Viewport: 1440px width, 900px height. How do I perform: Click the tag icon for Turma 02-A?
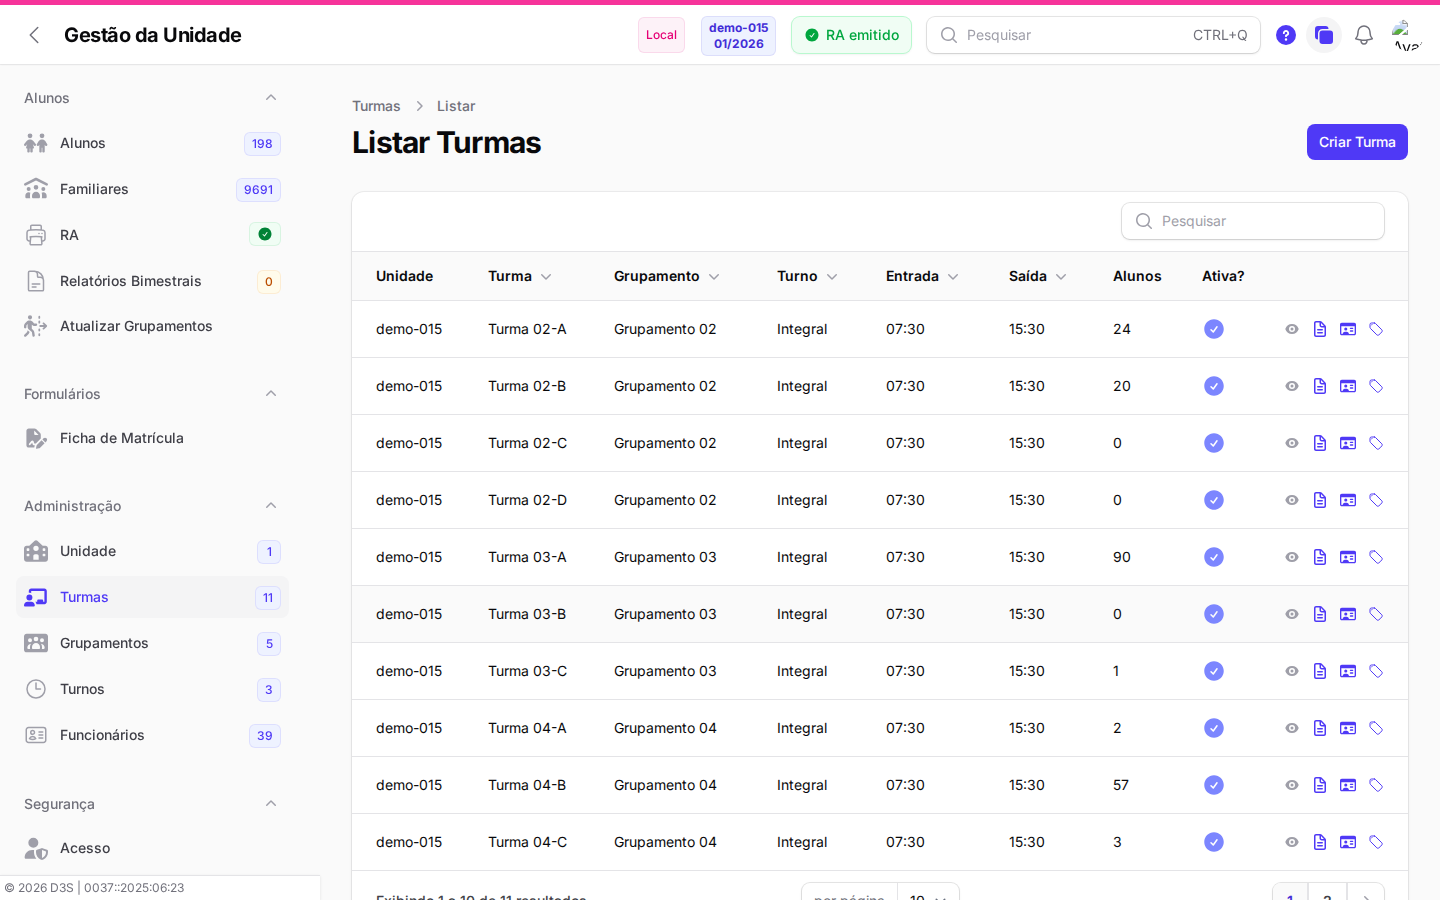[1376, 329]
